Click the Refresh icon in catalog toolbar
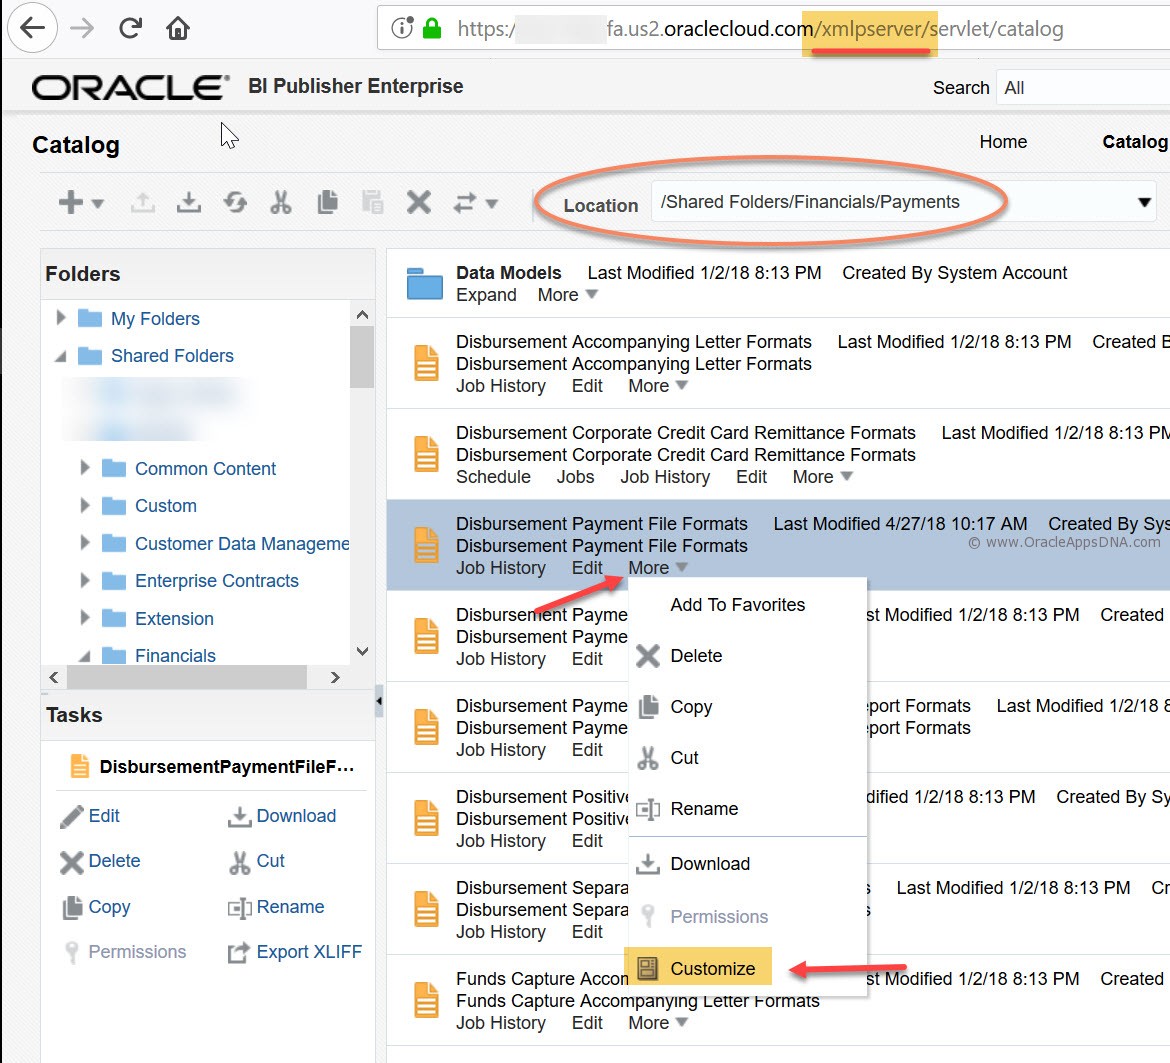 (235, 202)
